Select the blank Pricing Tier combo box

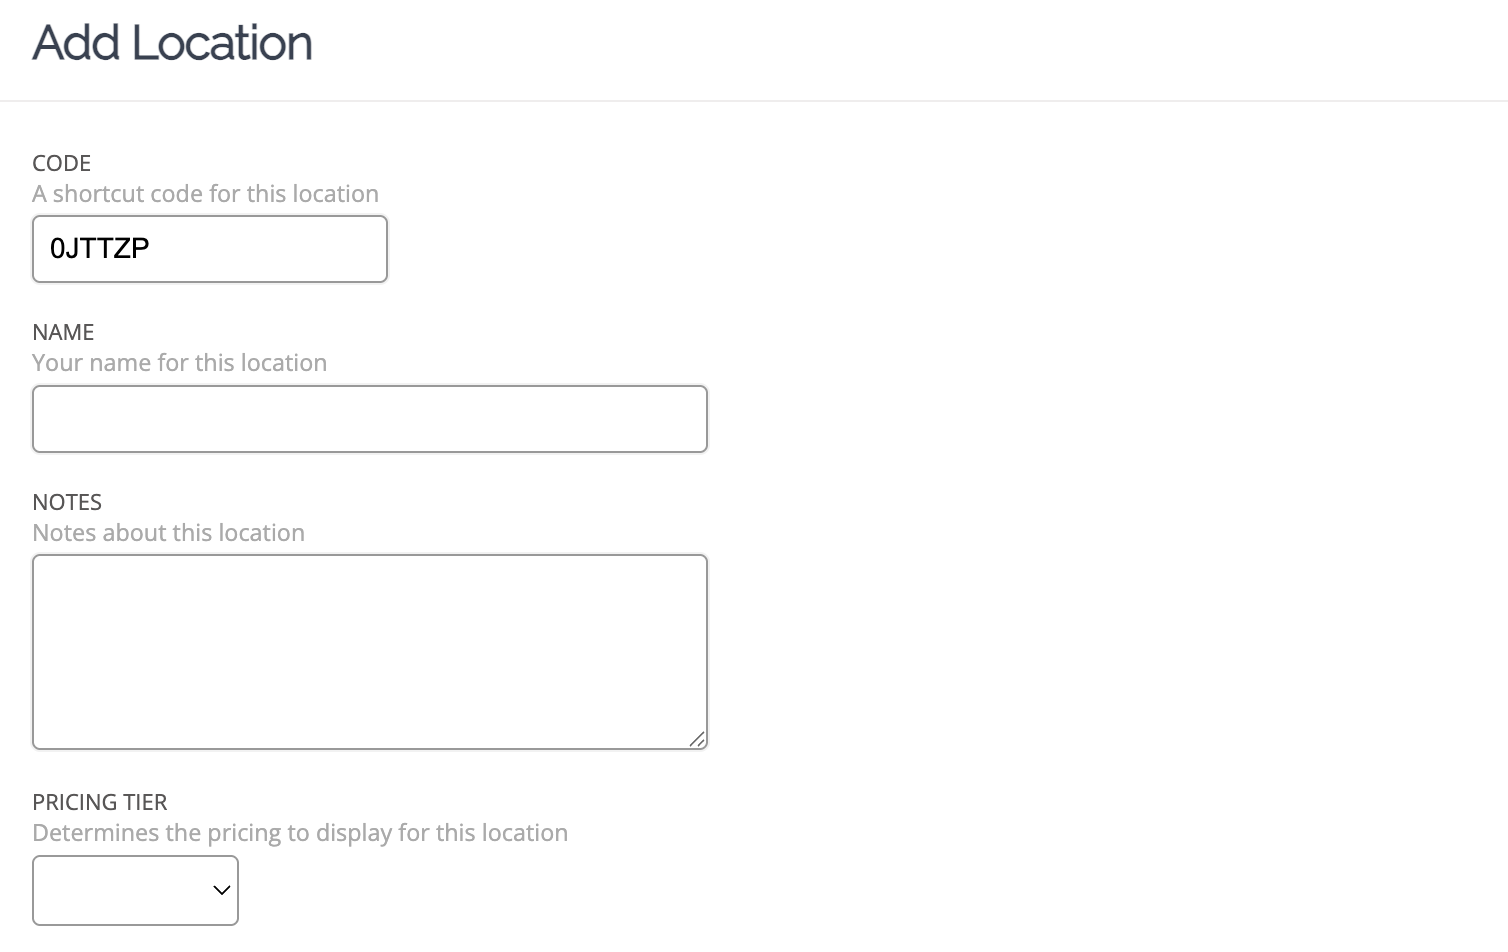(135, 890)
